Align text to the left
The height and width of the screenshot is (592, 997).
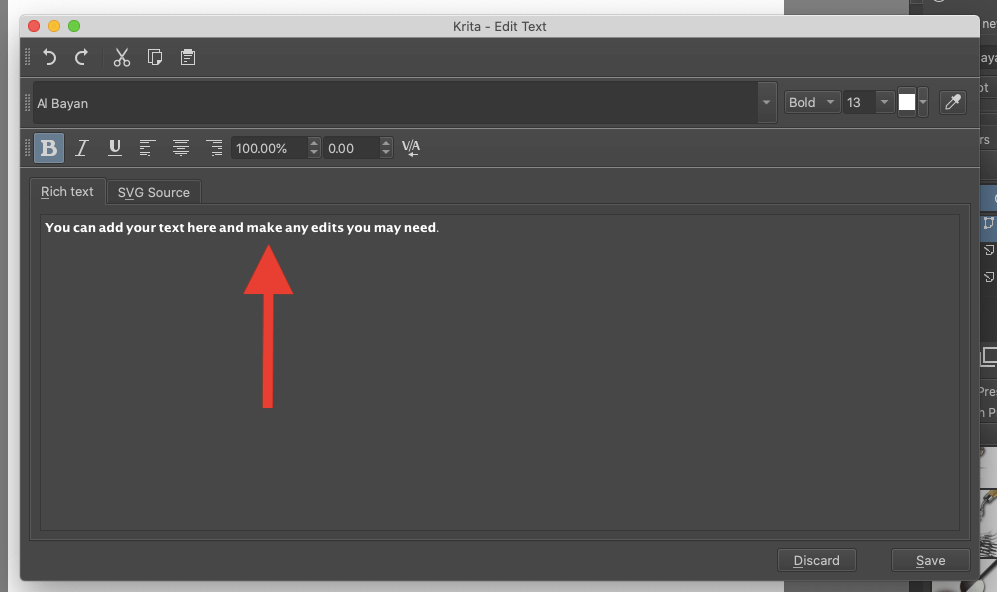(x=147, y=148)
